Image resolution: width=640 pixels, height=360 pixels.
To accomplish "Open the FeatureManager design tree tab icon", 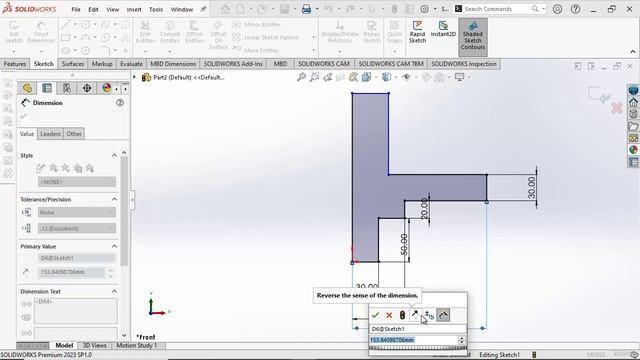I will tap(27, 88).
